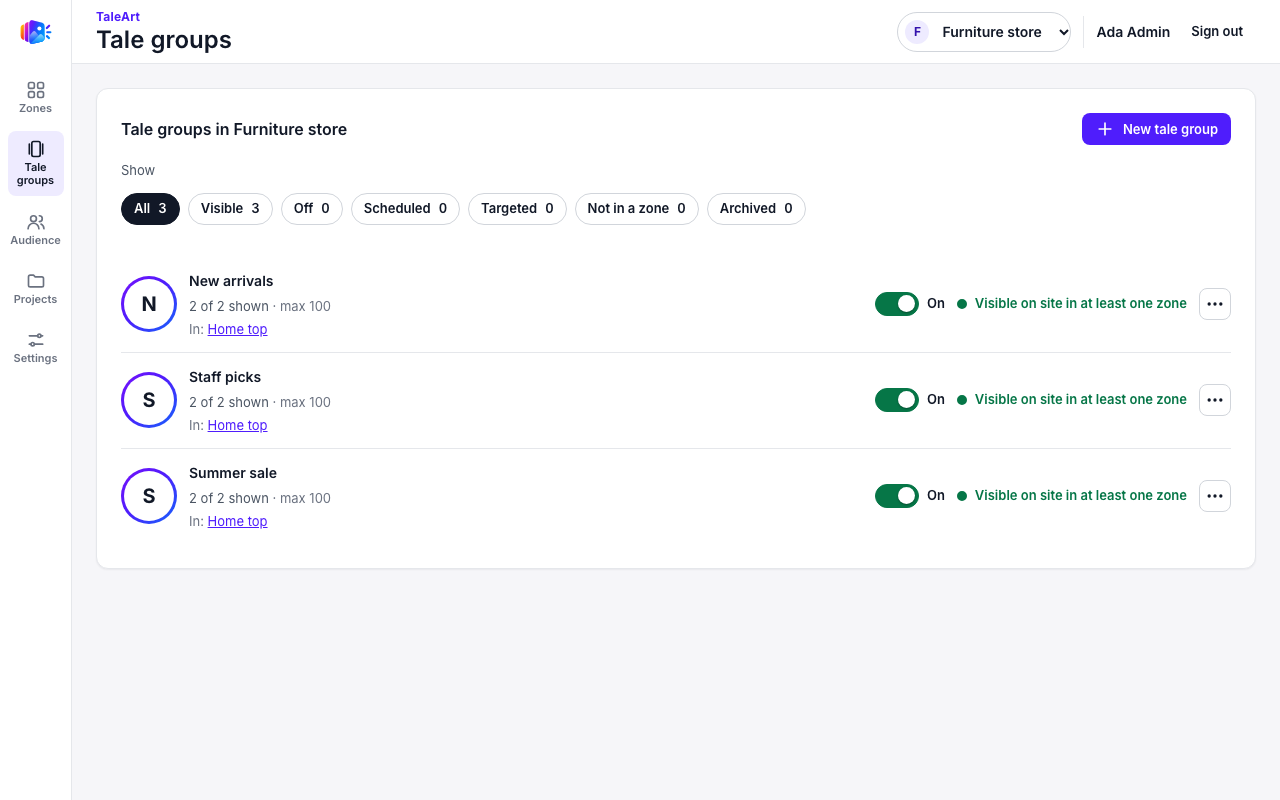
Task: Click the Summer sale group title
Action: [233, 473]
